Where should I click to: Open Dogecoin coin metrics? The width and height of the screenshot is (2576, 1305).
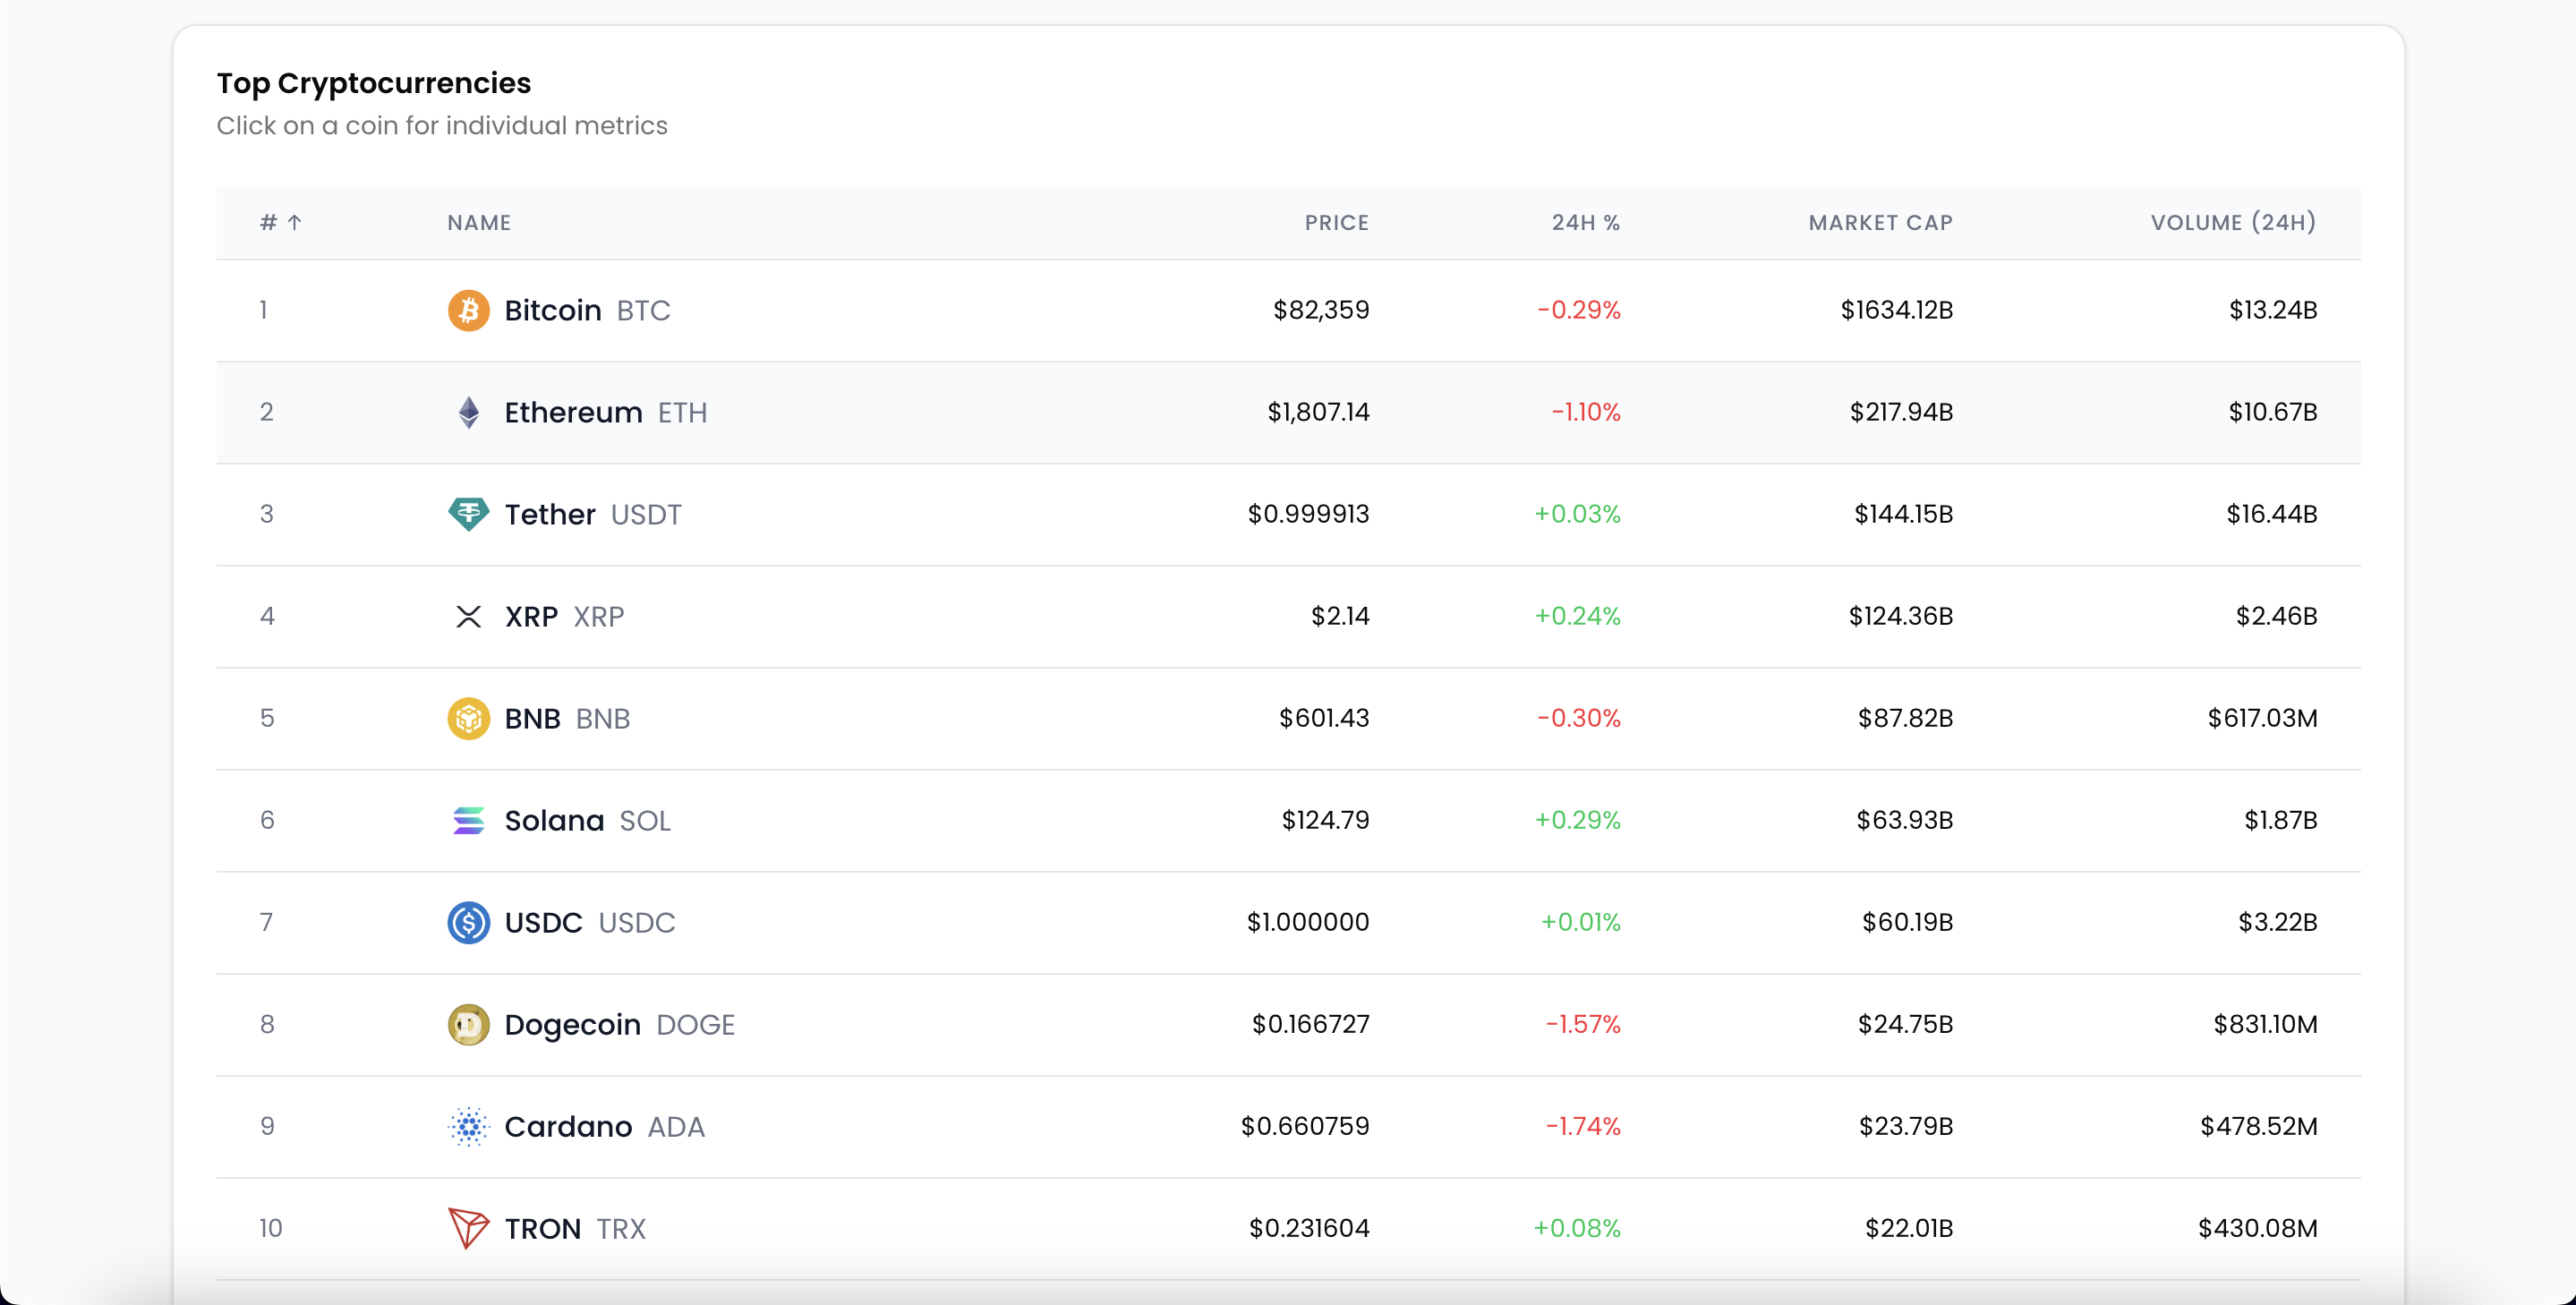pyautogui.click(x=572, y=1024)
